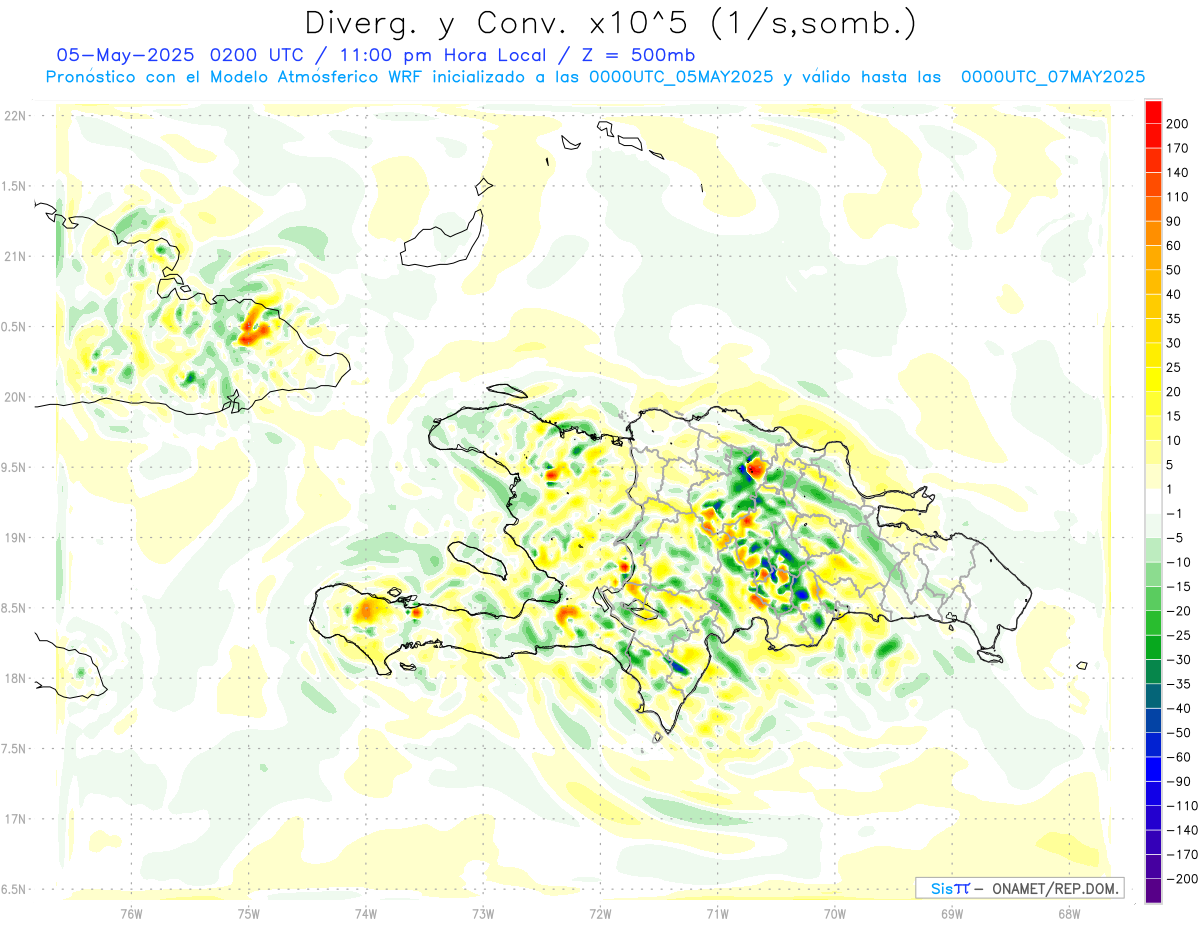Click the '71W' longitude label

click(717, 913)
